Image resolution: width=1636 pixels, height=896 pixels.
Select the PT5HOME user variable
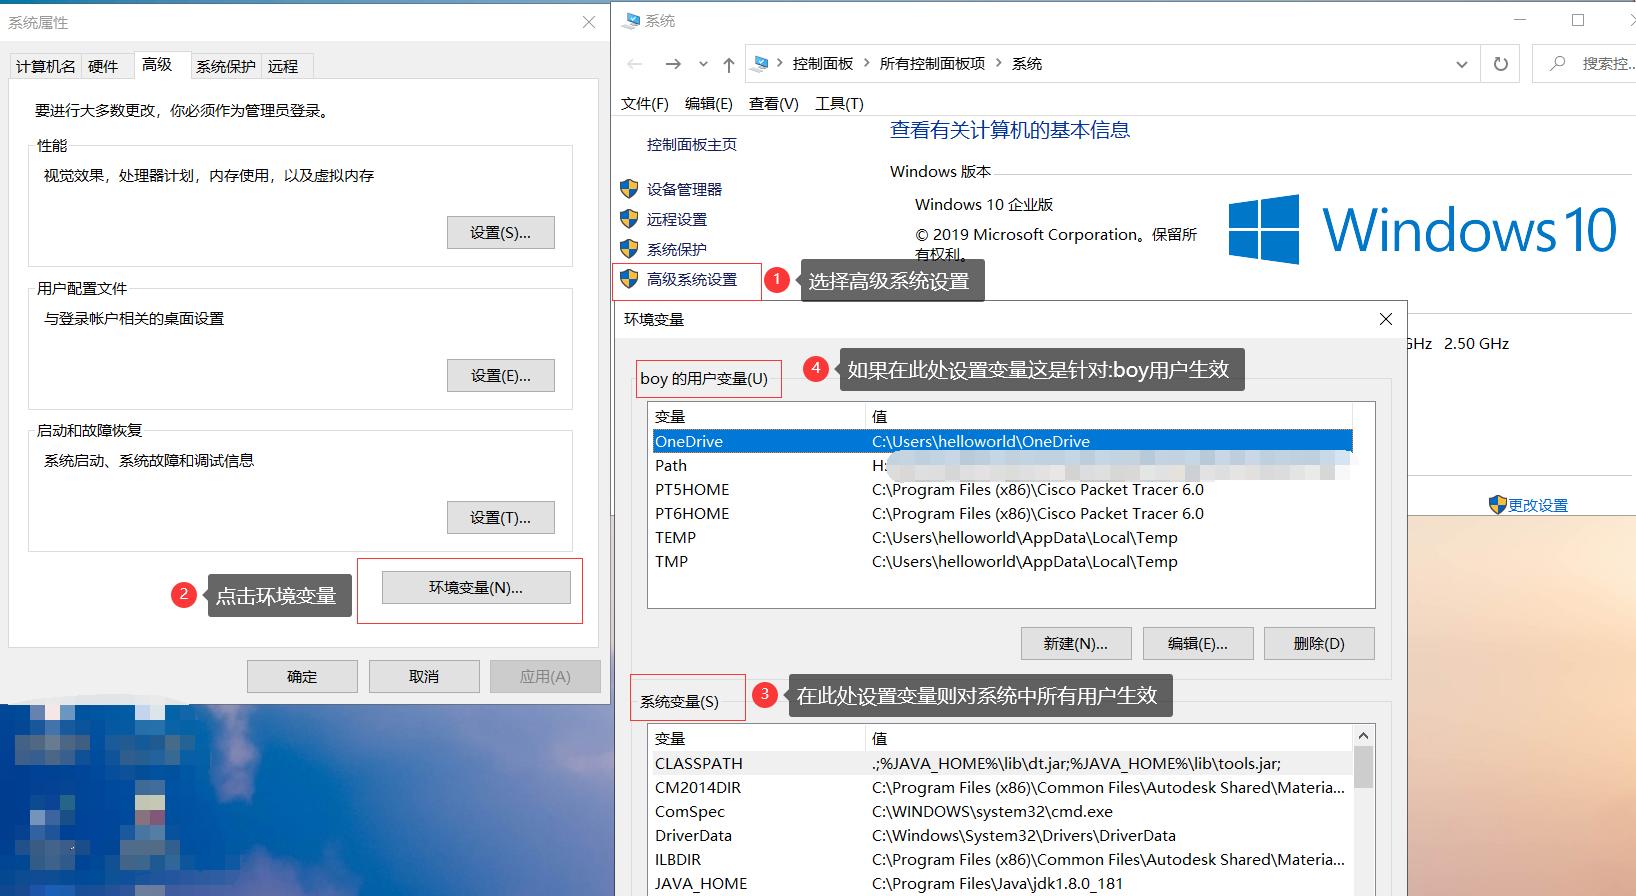point(1002,489)
